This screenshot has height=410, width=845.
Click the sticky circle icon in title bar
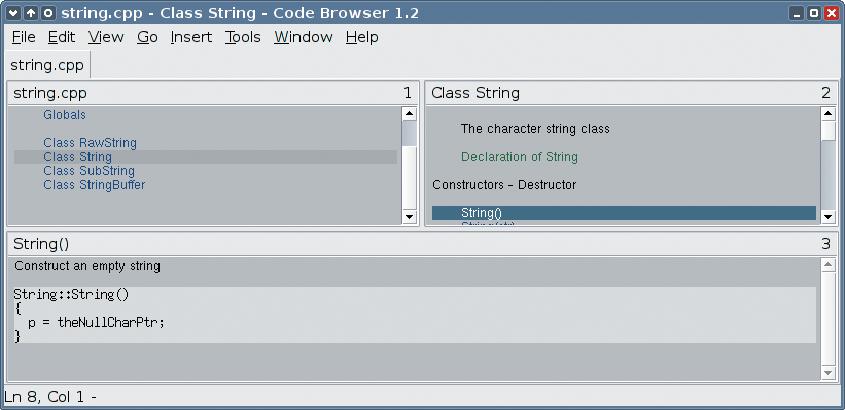point(48,13)
